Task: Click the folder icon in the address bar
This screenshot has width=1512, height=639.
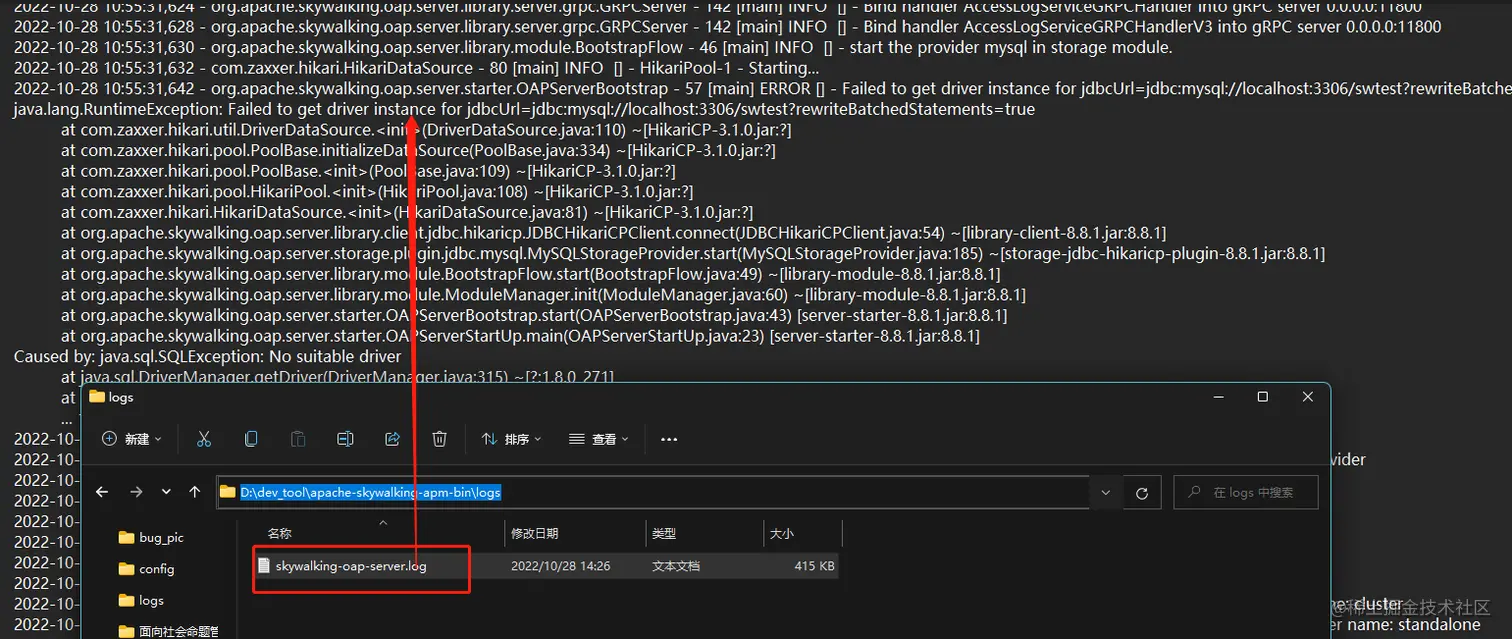Action: (x=228, y=492)
